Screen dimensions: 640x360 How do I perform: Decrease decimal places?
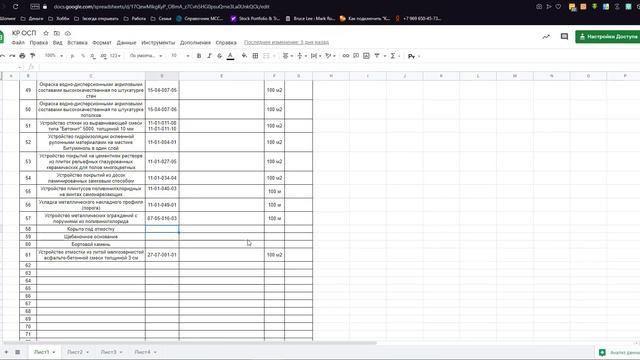tap(93, 56)
